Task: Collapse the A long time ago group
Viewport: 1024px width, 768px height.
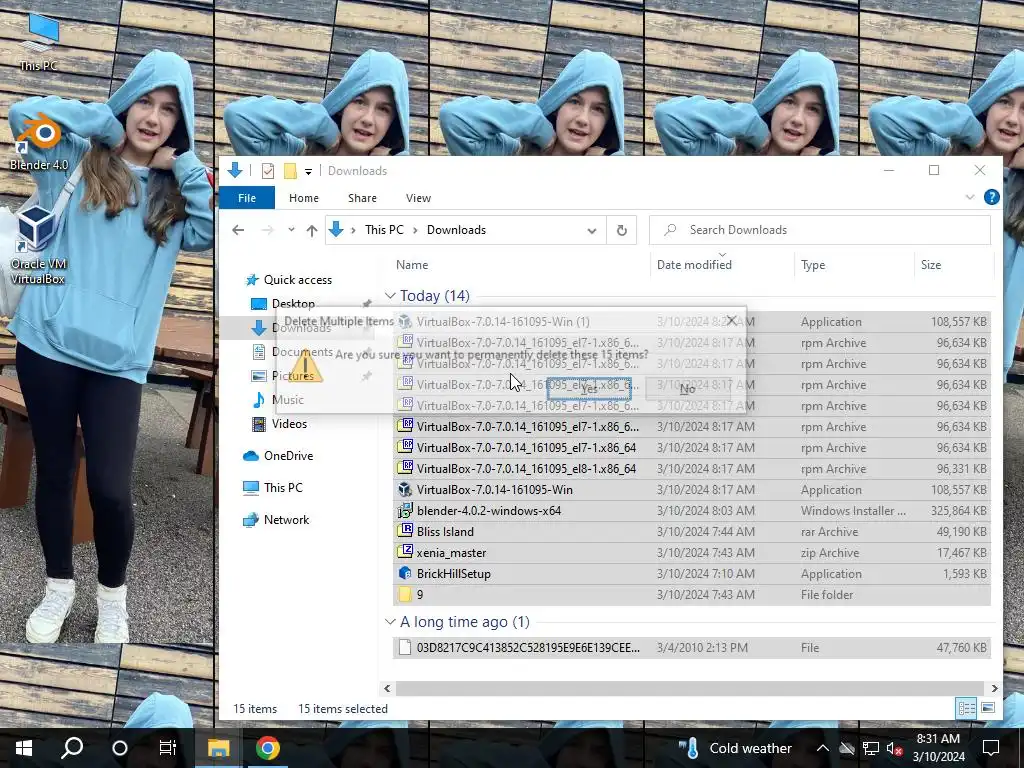Action: [x=391, y=622]
